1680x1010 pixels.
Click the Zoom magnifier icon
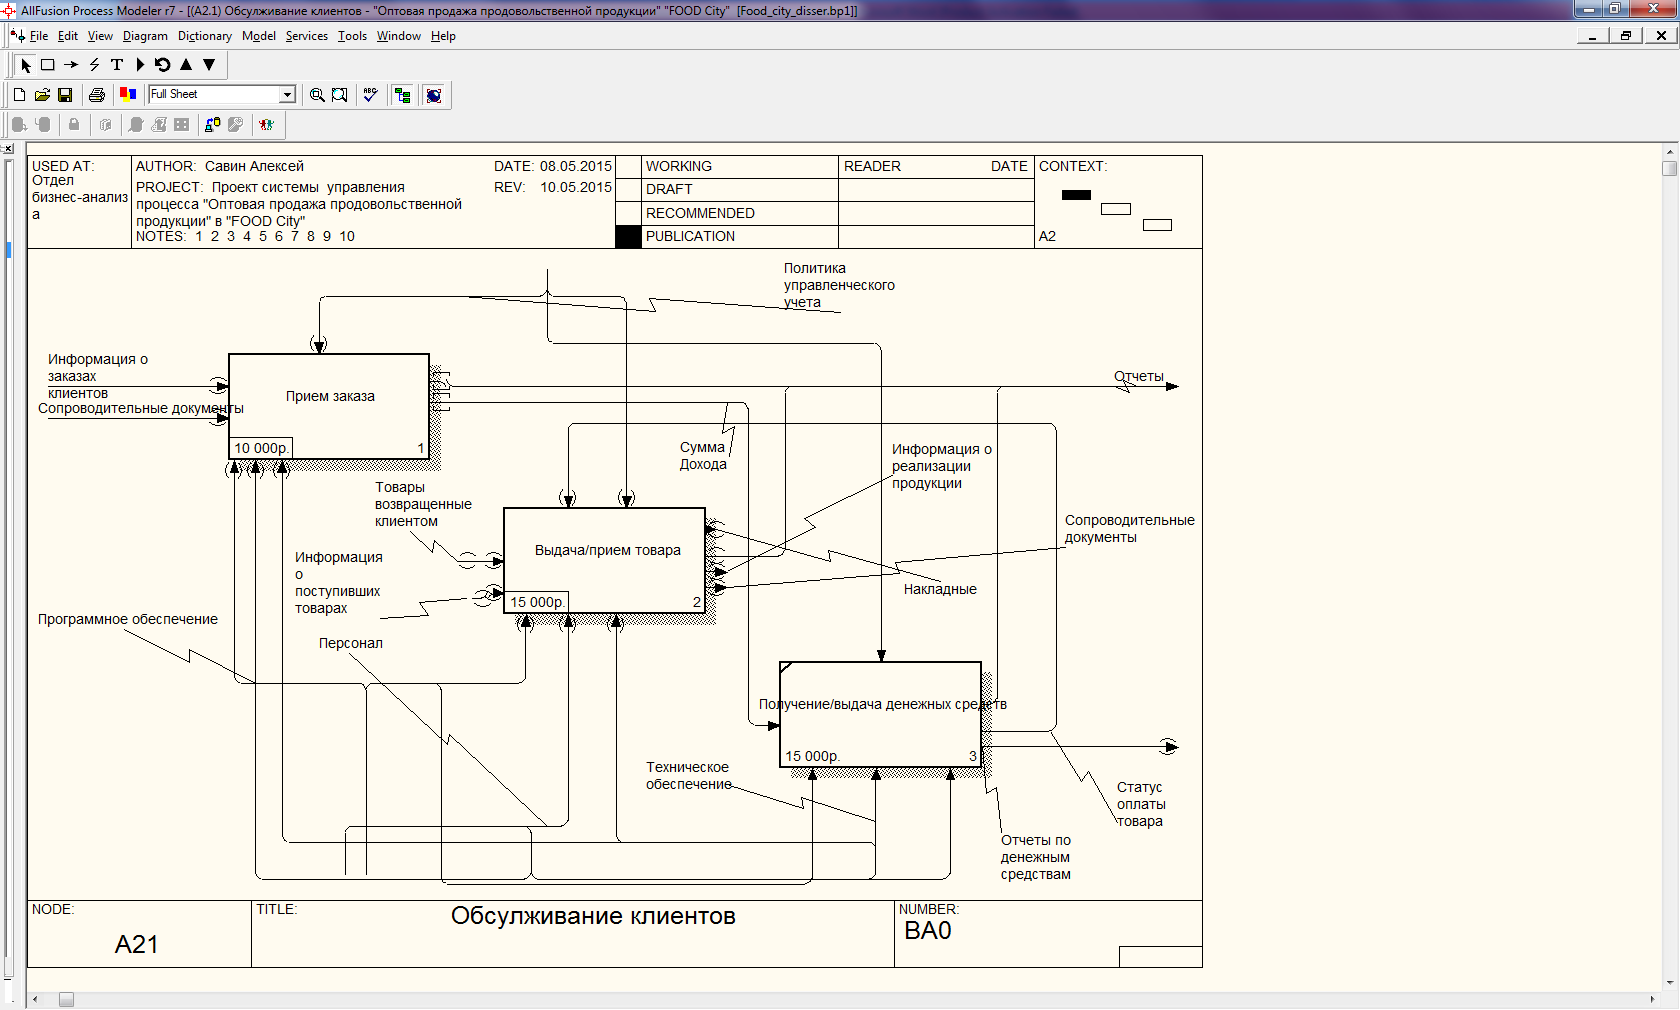(x=317, y=95)
